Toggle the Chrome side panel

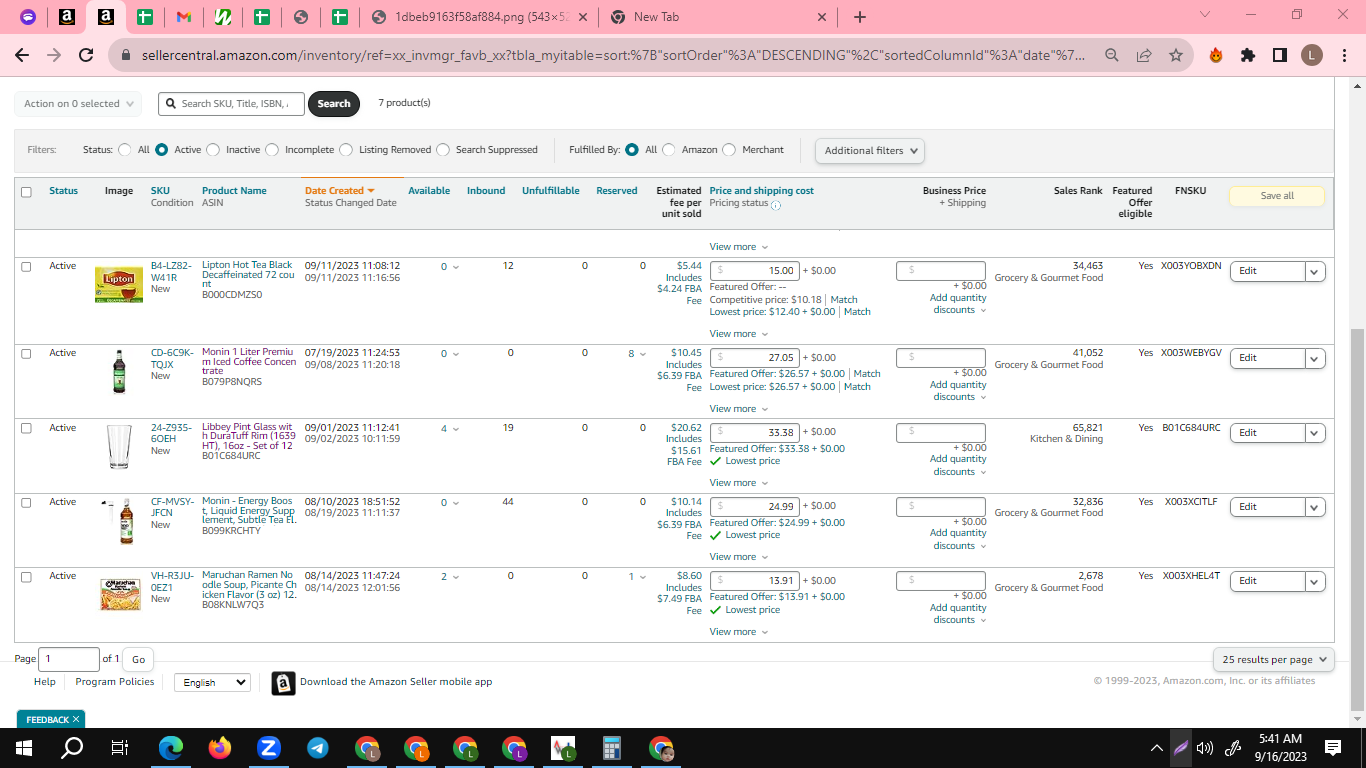coord(1280,55)
